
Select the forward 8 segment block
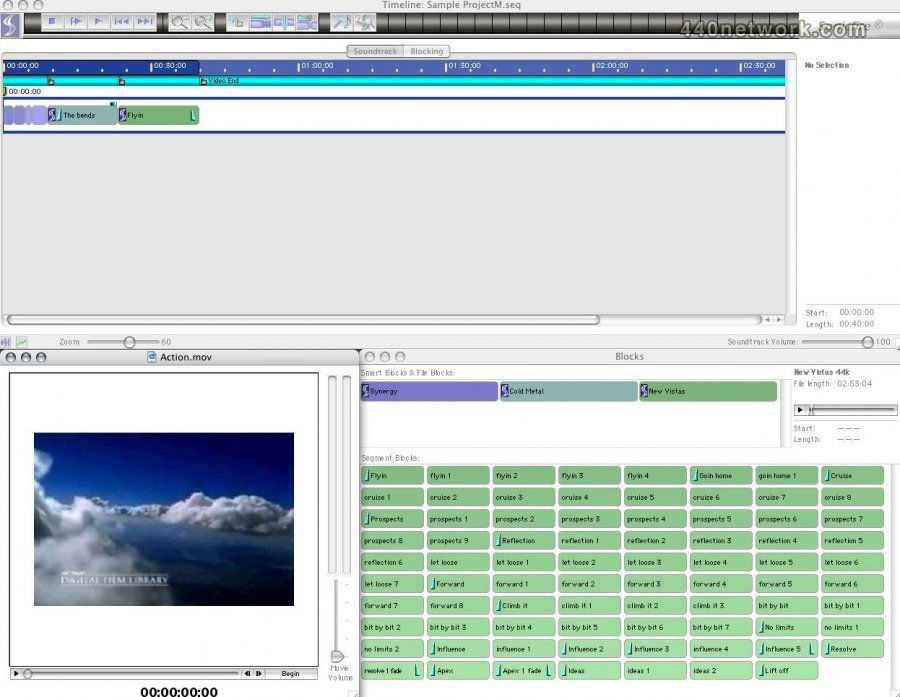pos(458,606)
